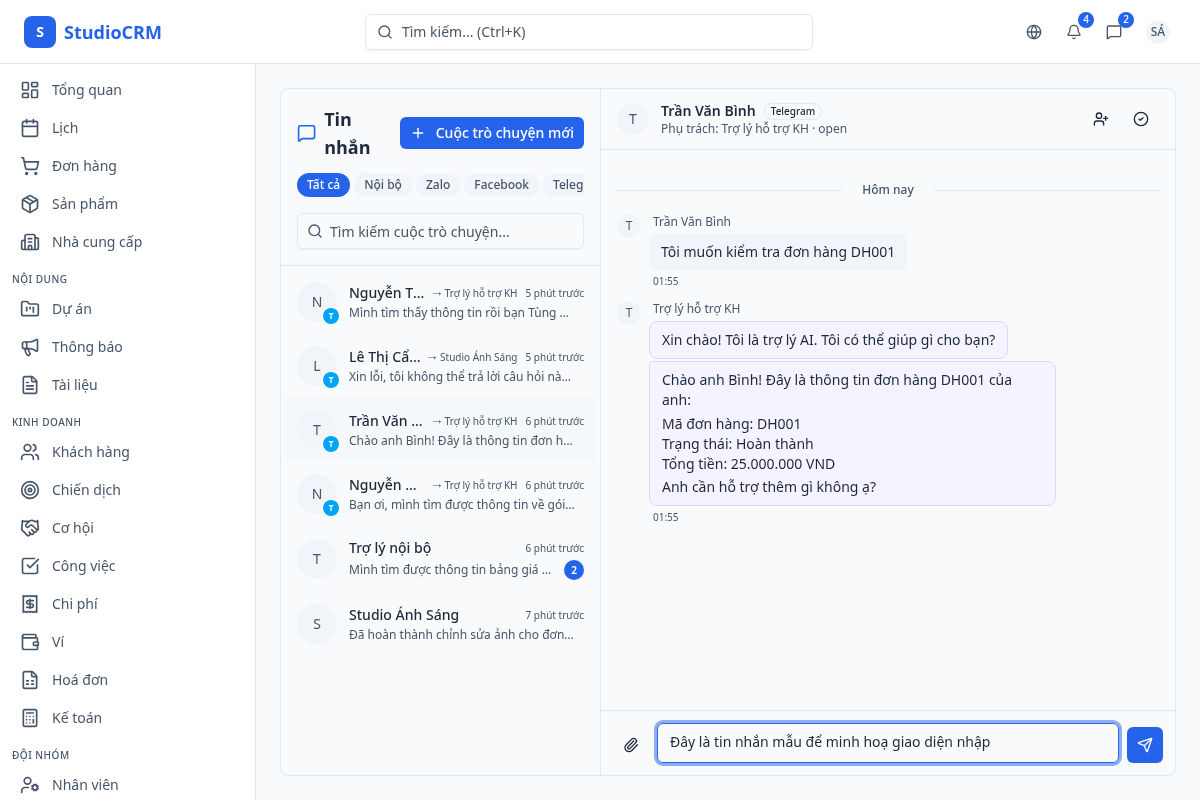Screen dimensions: 1200x800
Task: Open the notifications bell icon
Action: pyautogui.click(x=1074, y=32)
